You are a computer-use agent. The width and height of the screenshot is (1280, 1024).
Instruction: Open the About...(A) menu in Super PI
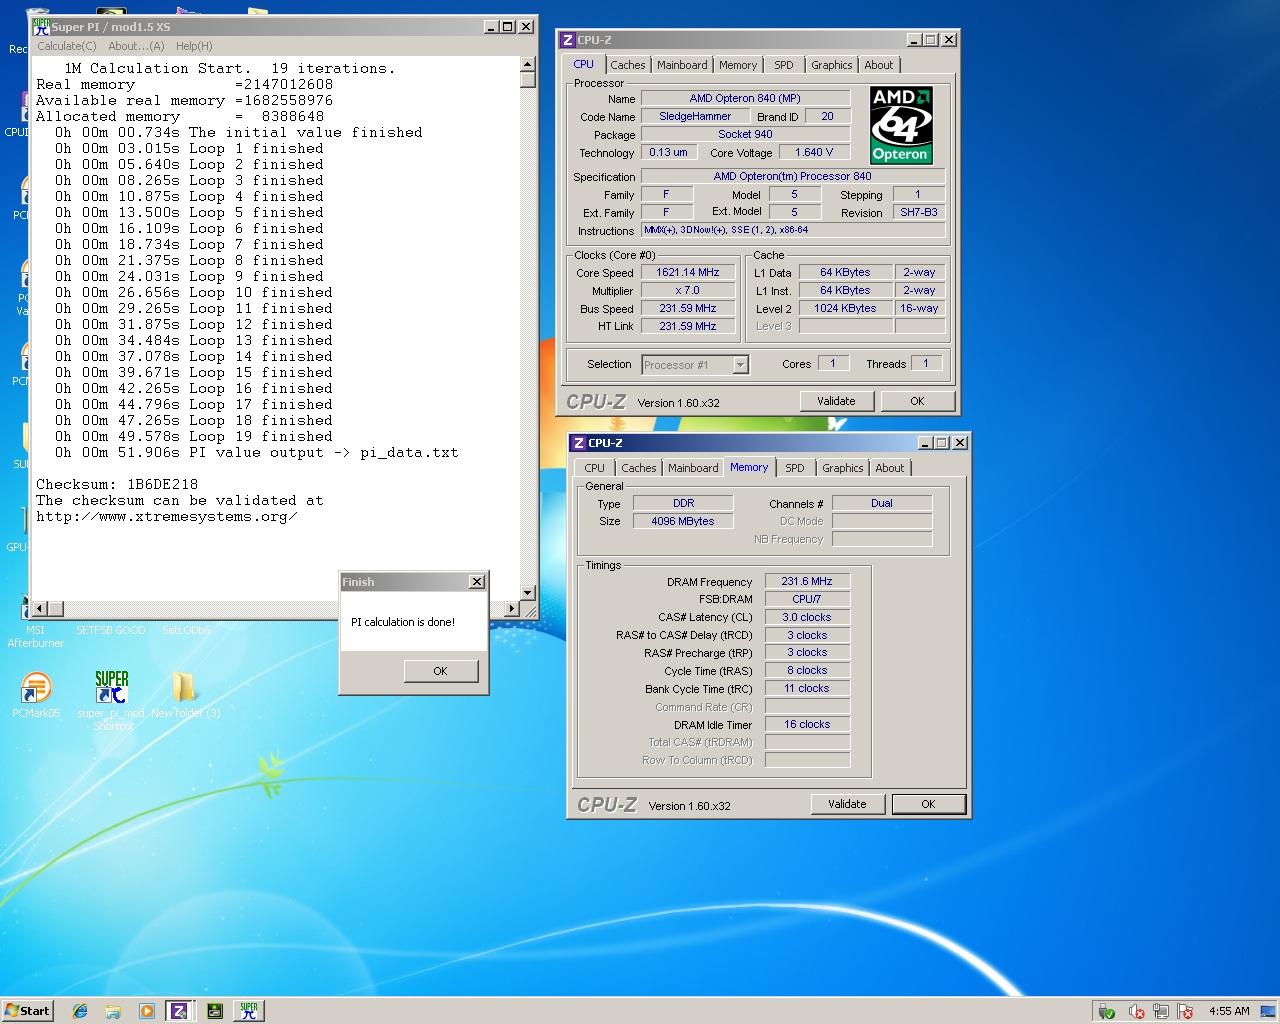click(136, 46)
